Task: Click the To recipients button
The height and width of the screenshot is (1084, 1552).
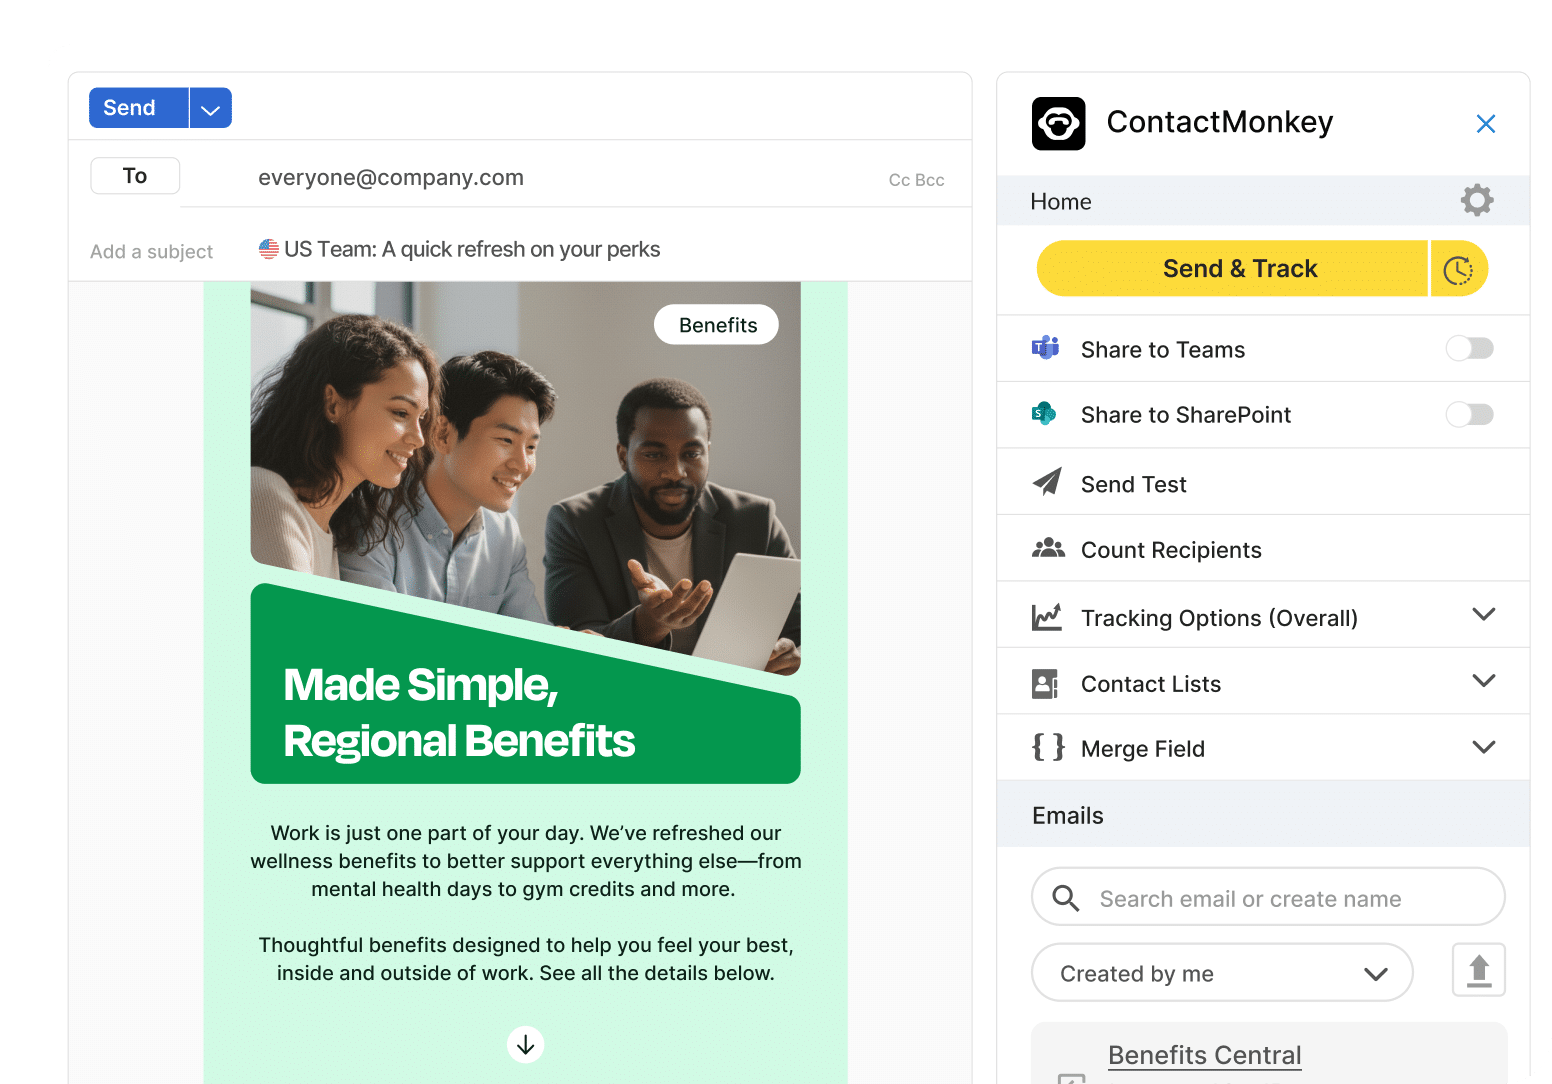Action: click(135, 176)
